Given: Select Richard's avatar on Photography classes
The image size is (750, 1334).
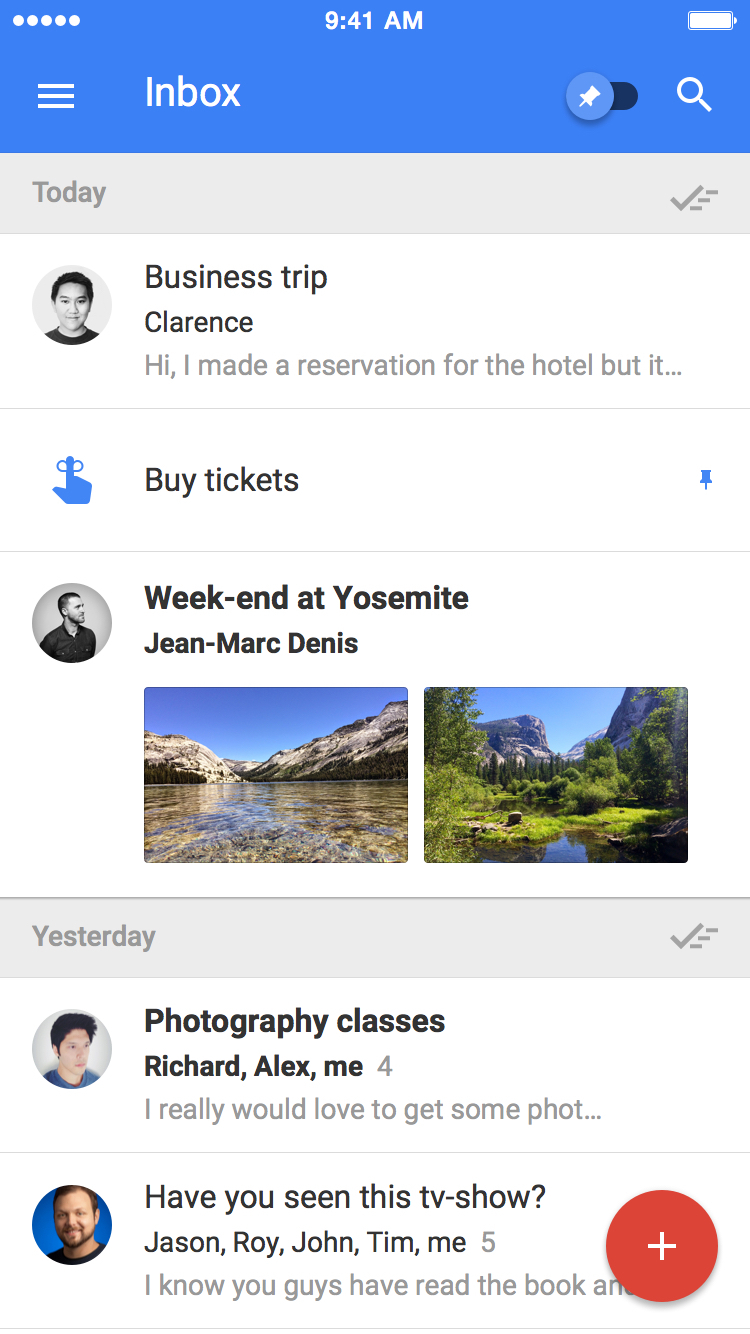Looking at the screenshot, I should [x=72, y=1049].
